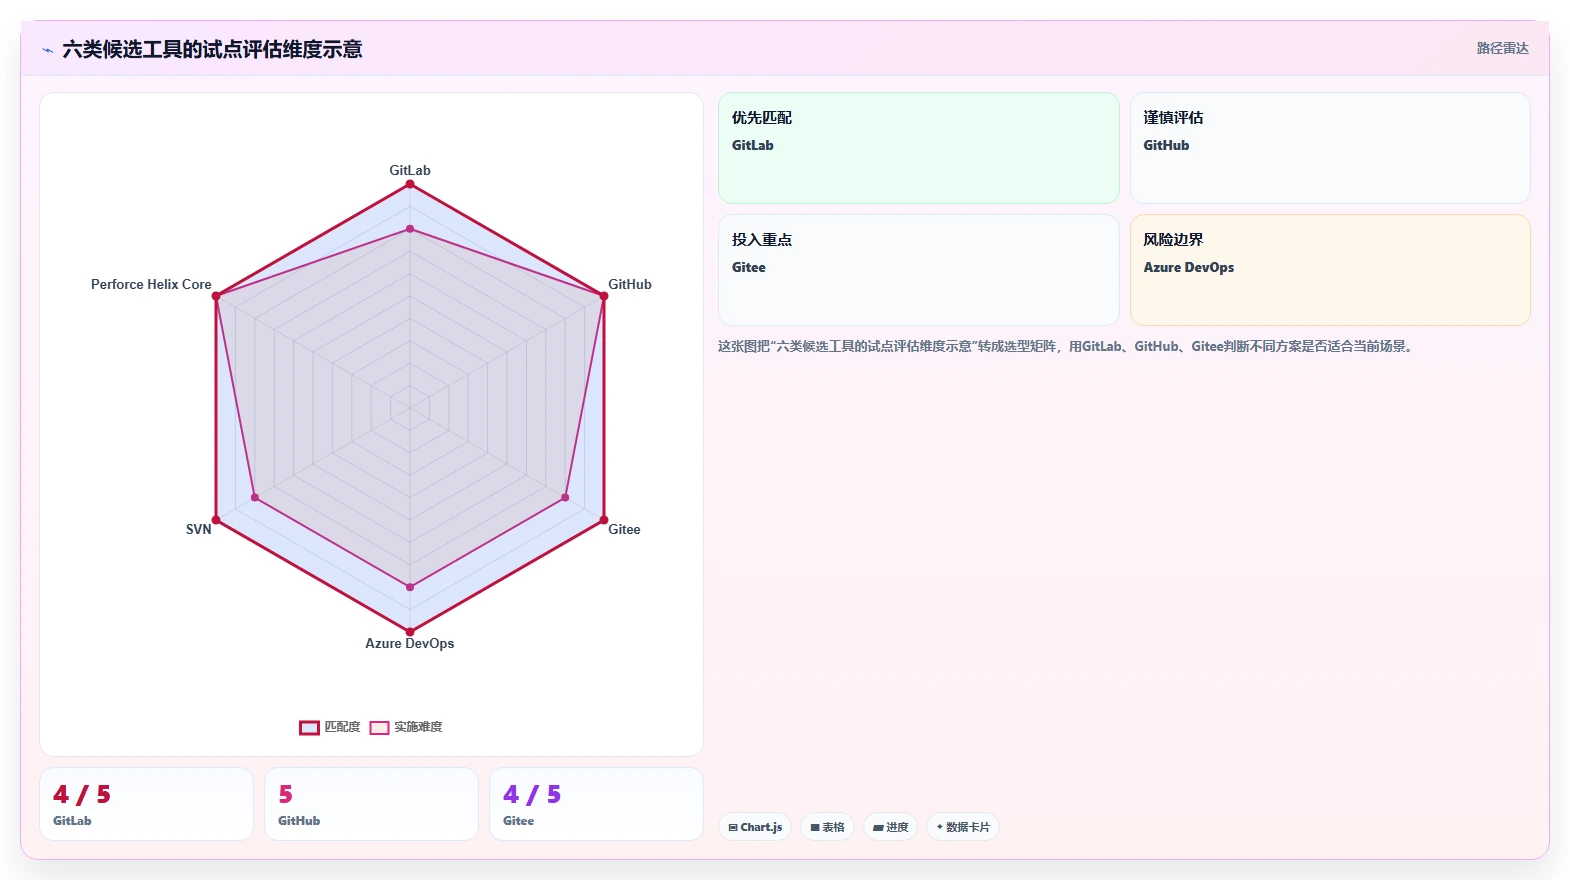
Task: Open the 风险边界 Azure DevOps card
Action: coord(1330,270)
